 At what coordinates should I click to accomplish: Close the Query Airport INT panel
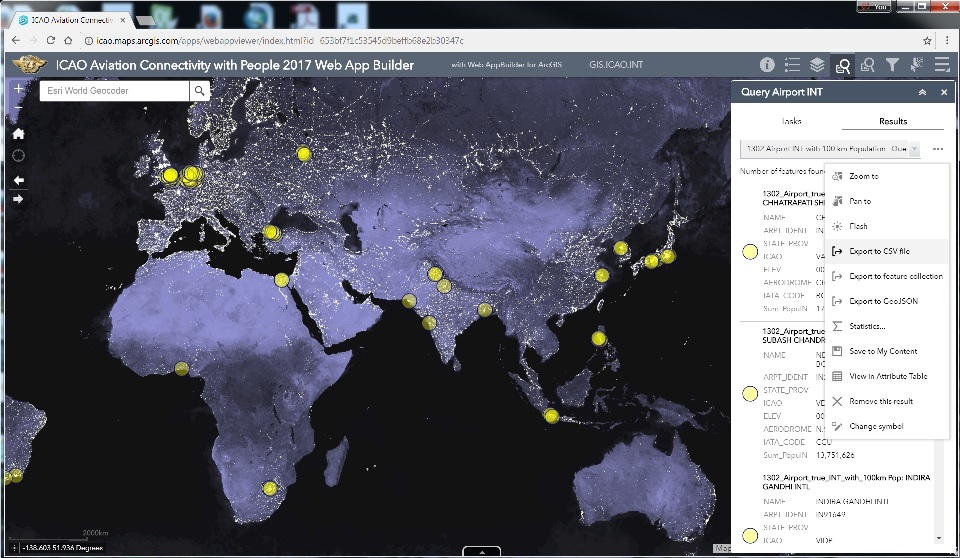click(x=944, y=92)
